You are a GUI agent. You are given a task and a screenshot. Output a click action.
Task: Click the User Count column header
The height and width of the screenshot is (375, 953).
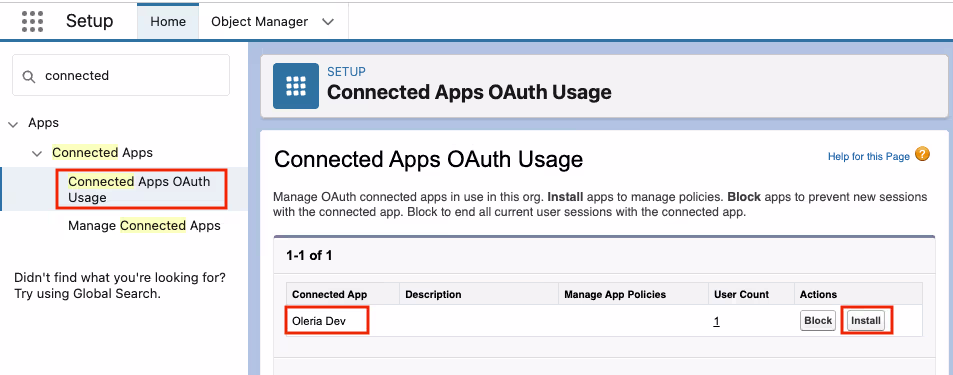click(741, 294)
